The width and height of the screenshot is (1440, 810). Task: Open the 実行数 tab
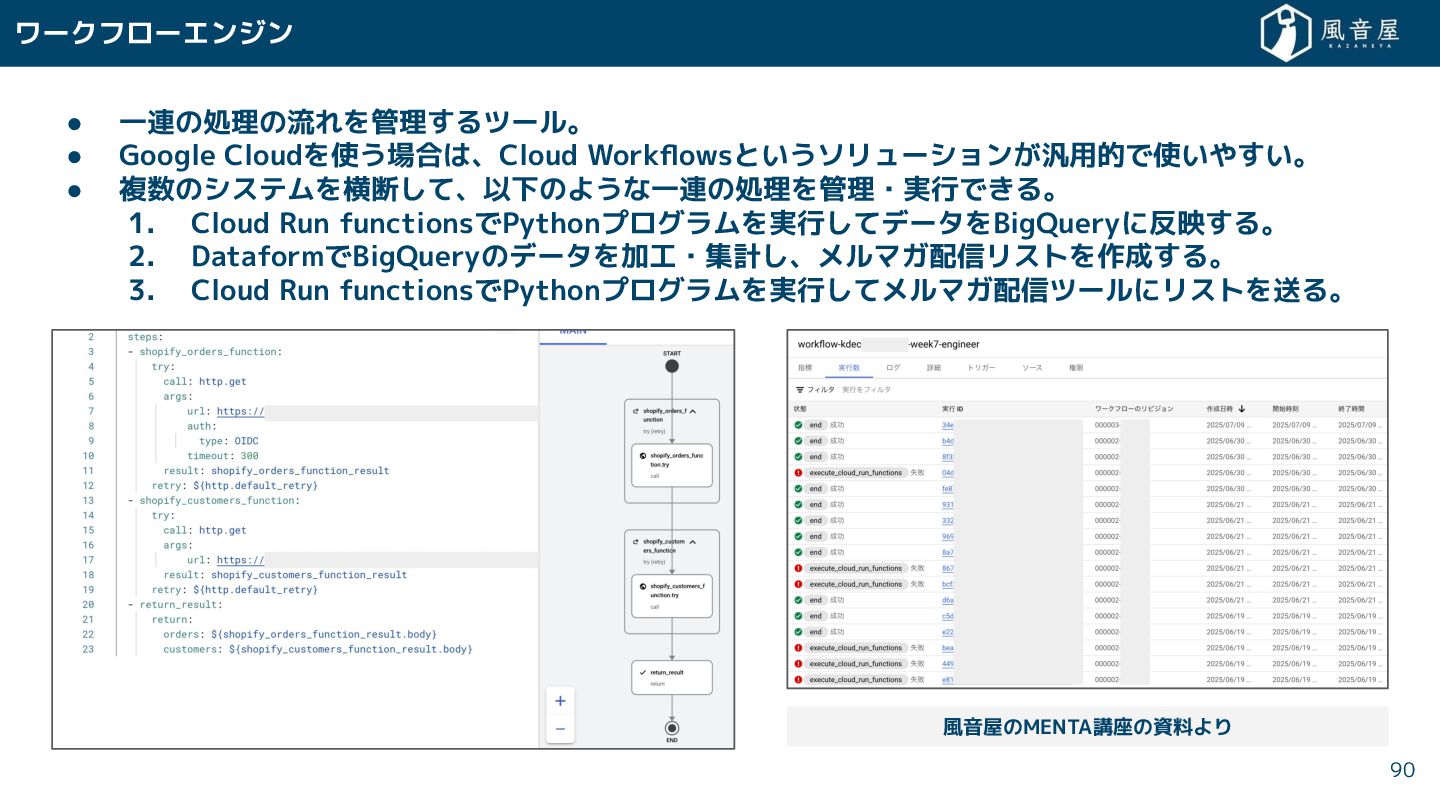point(849,368)
